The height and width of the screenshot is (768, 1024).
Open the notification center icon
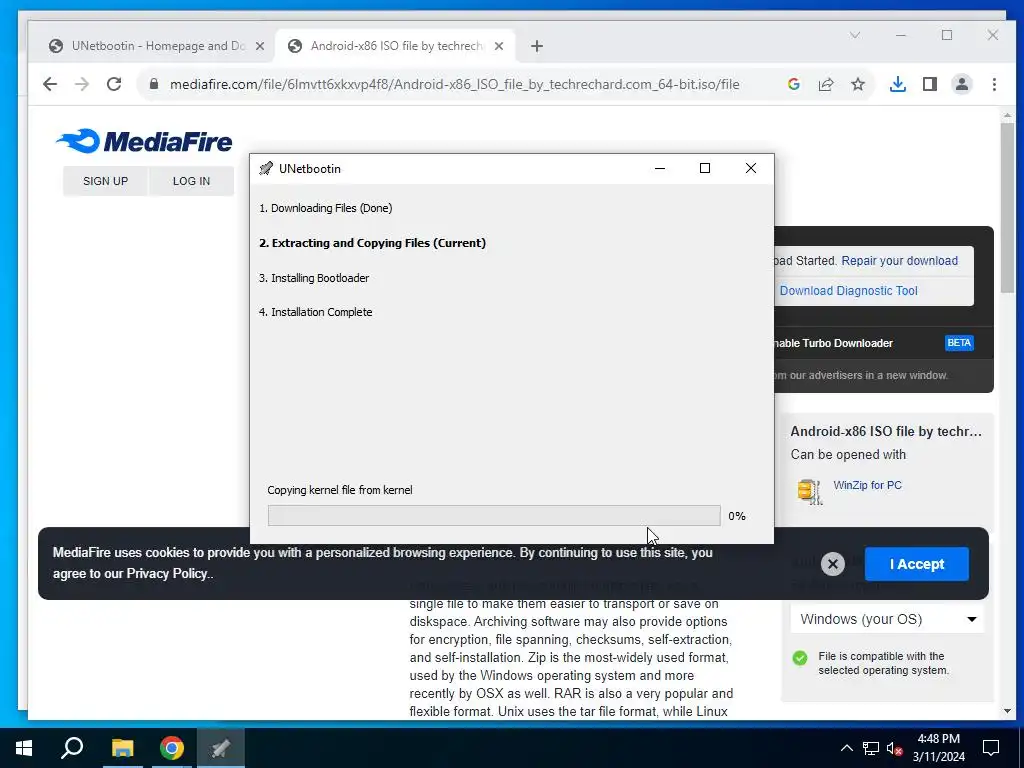click(991, 748)
